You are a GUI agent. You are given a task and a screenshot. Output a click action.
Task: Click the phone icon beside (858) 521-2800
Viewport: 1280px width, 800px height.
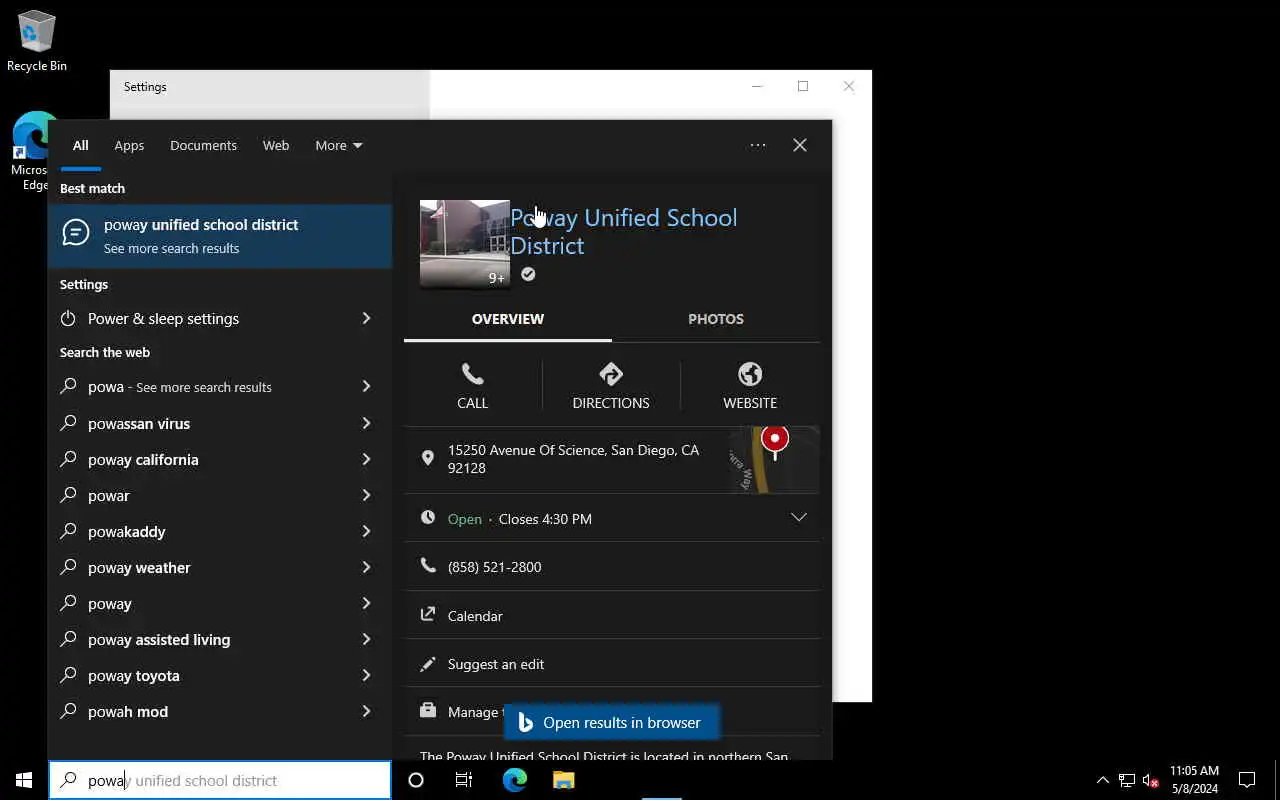428,566
